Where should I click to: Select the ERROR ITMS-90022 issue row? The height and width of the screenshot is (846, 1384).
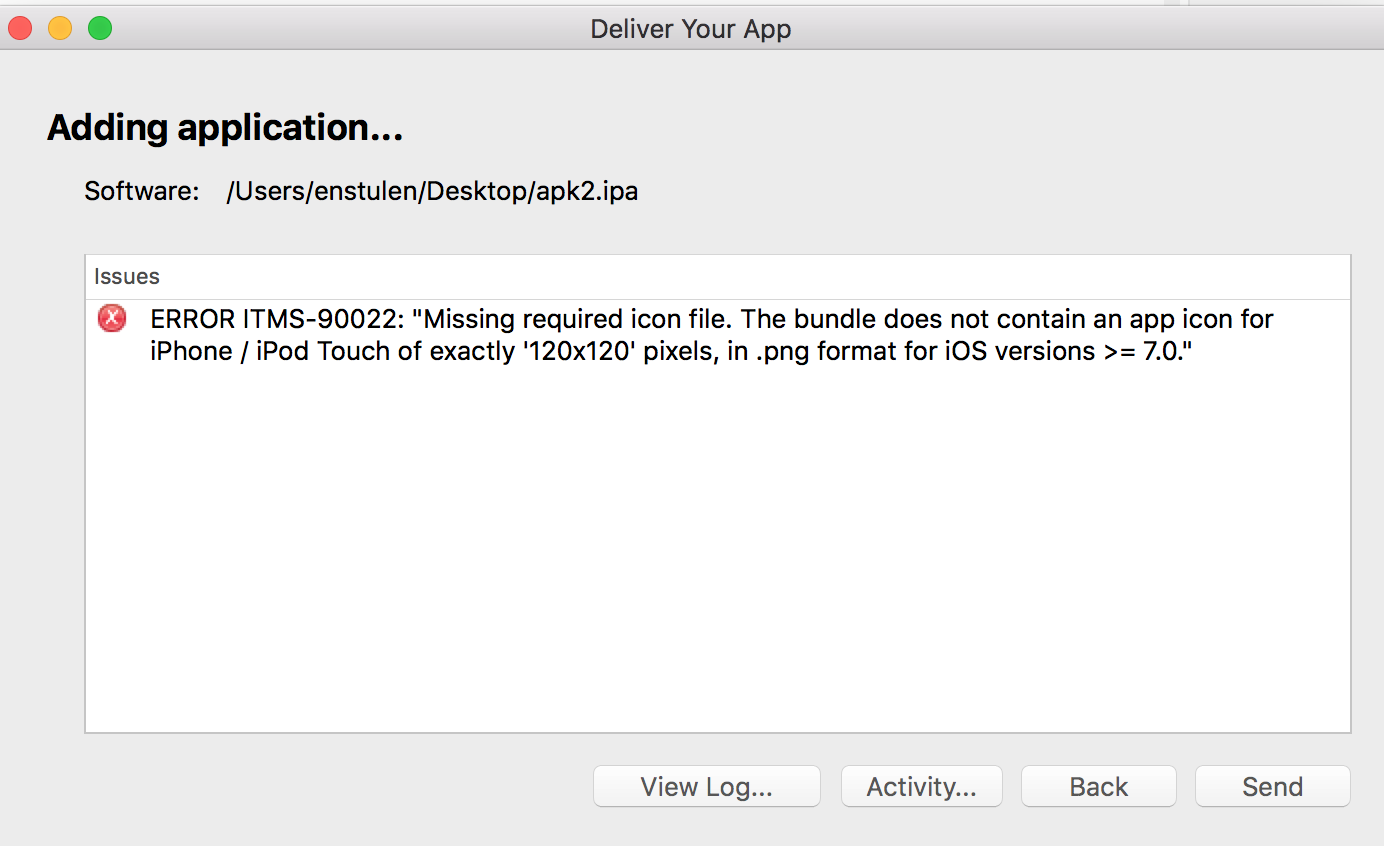pos(700,334)
